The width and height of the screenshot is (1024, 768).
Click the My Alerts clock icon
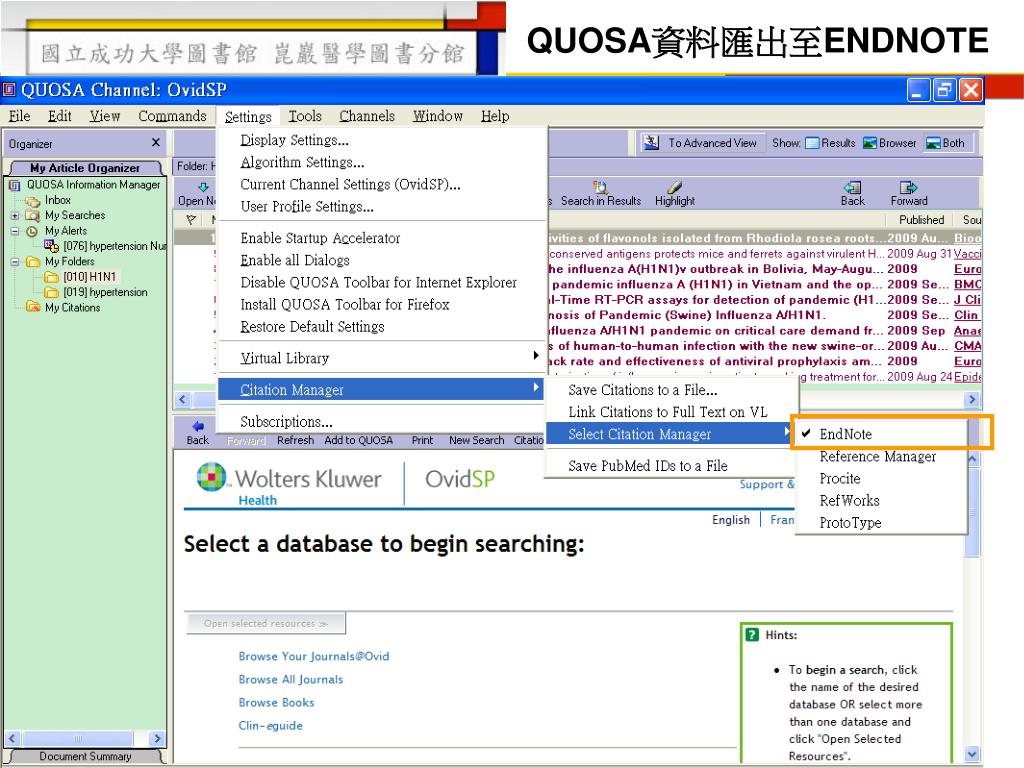pyautogui.click(x=31, y=231)
